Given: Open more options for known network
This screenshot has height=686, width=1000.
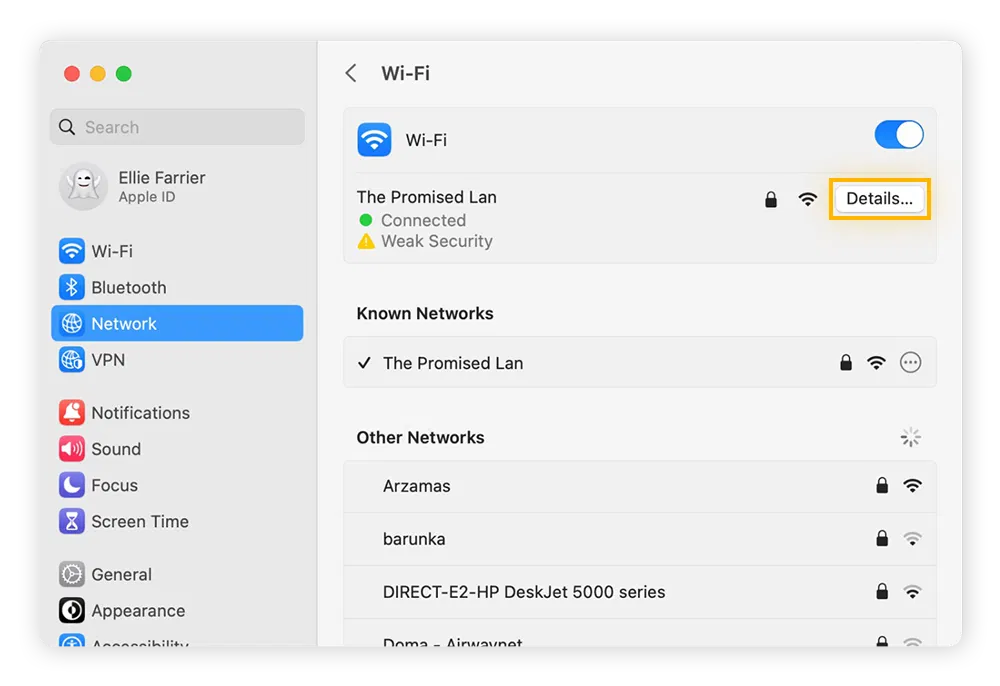Looking at the screenshot, I should click(910, 363).
